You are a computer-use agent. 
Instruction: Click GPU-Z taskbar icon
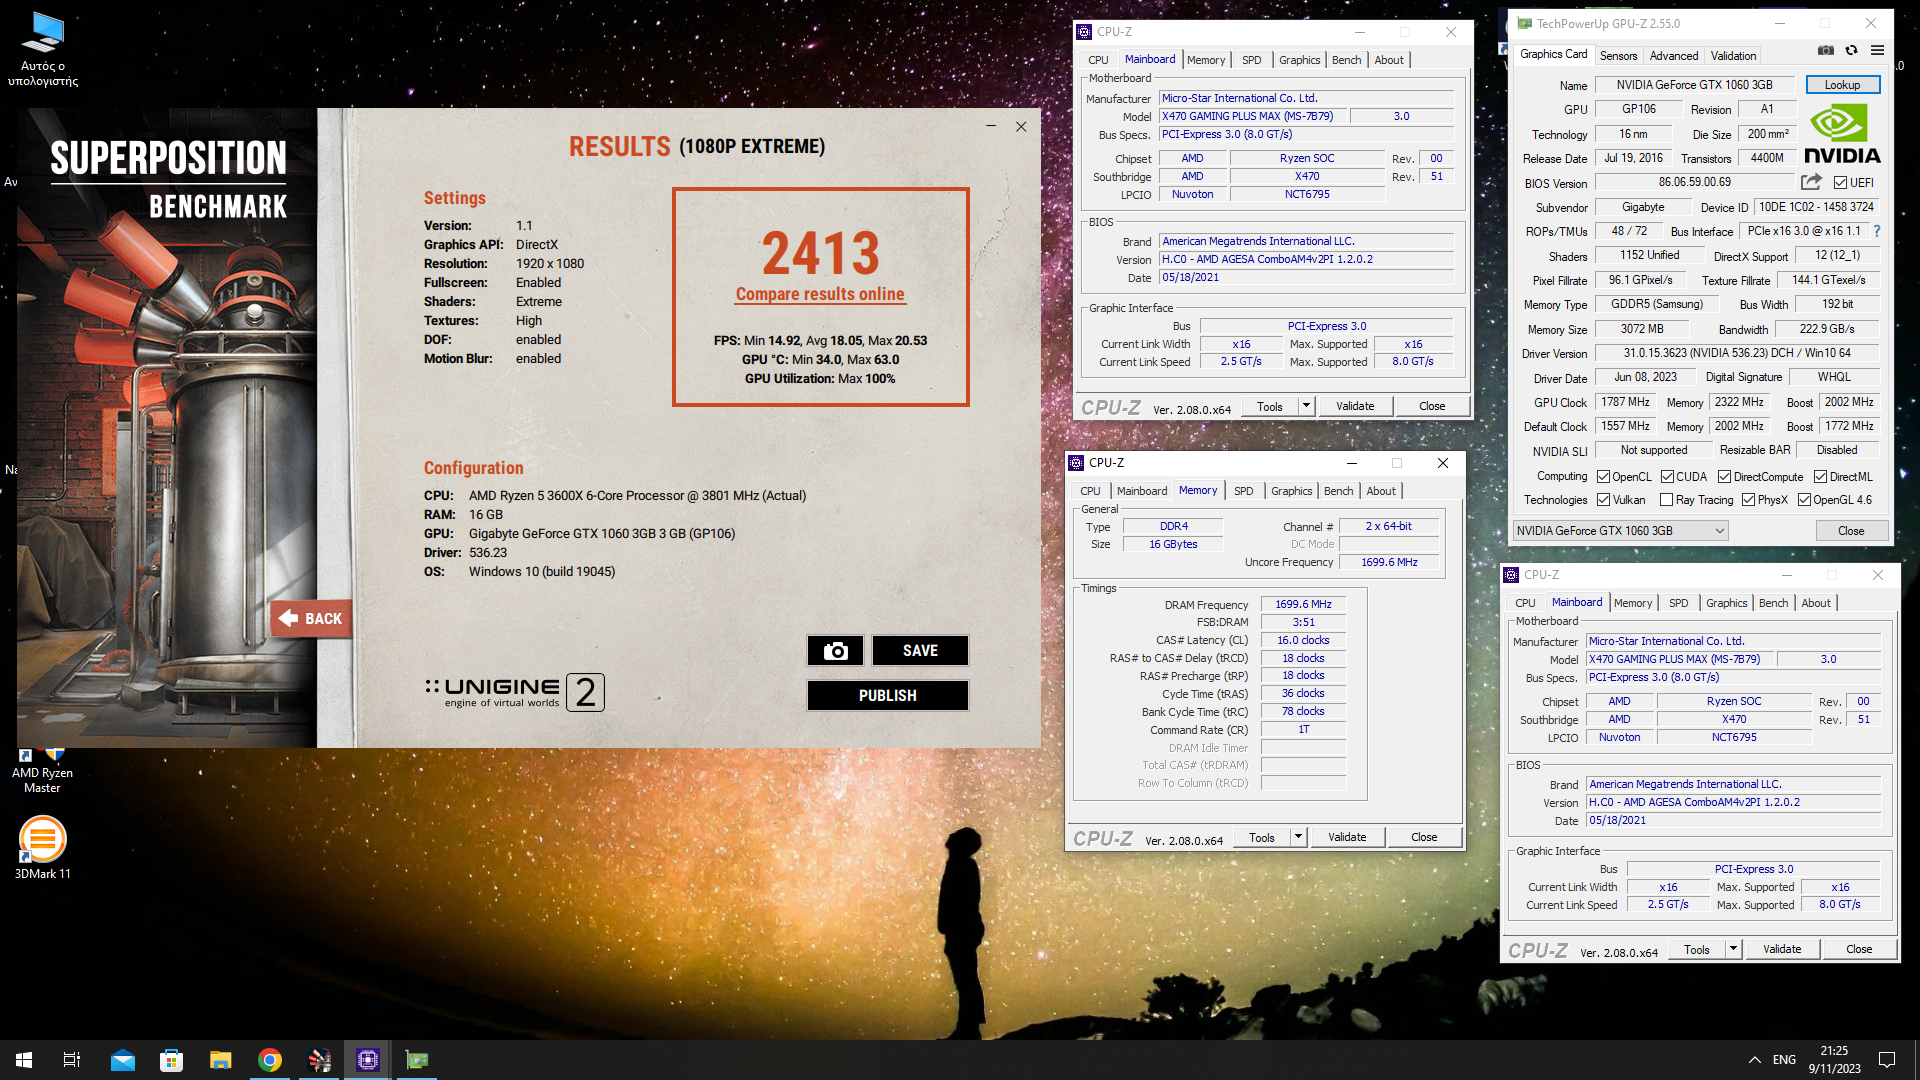pos(417,1060)
